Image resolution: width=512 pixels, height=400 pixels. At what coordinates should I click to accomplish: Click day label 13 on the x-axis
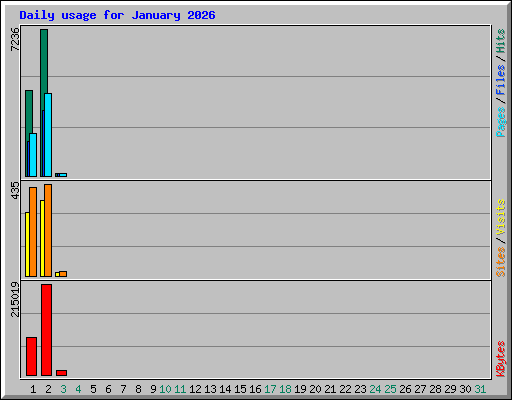210,389
